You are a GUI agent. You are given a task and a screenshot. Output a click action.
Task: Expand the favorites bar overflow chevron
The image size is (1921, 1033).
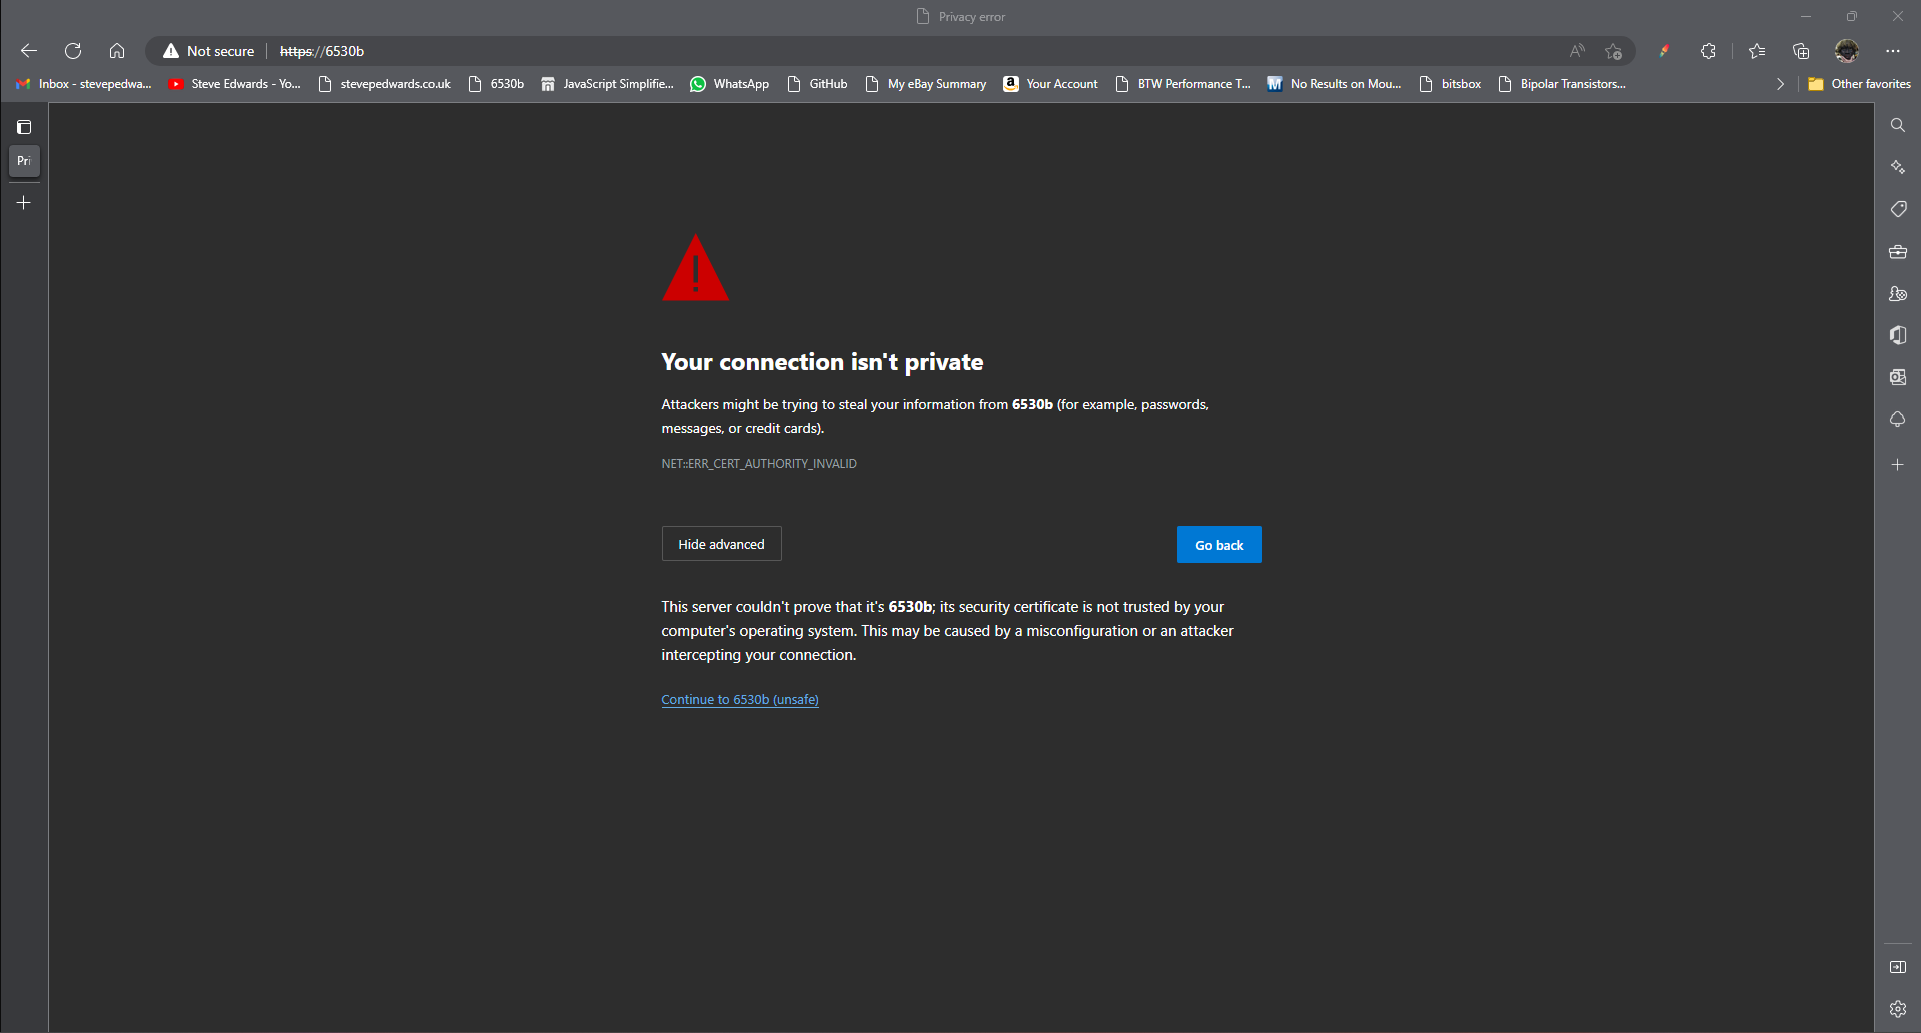coord(1780,84)
